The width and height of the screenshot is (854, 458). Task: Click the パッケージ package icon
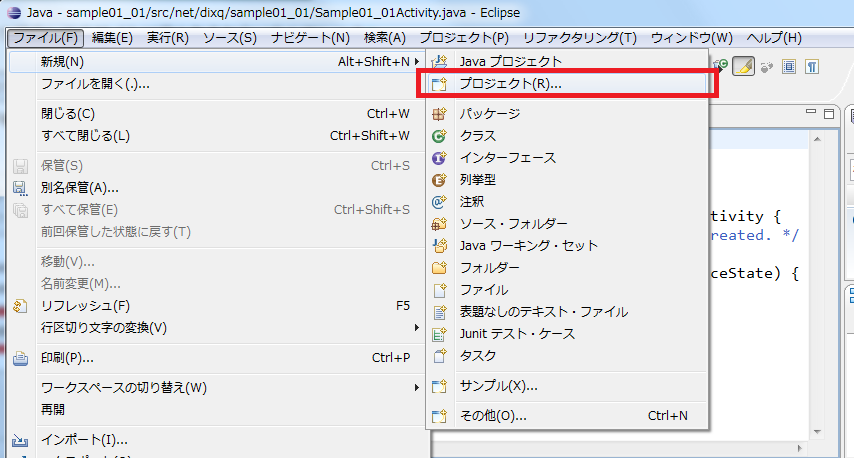[440, 114]
